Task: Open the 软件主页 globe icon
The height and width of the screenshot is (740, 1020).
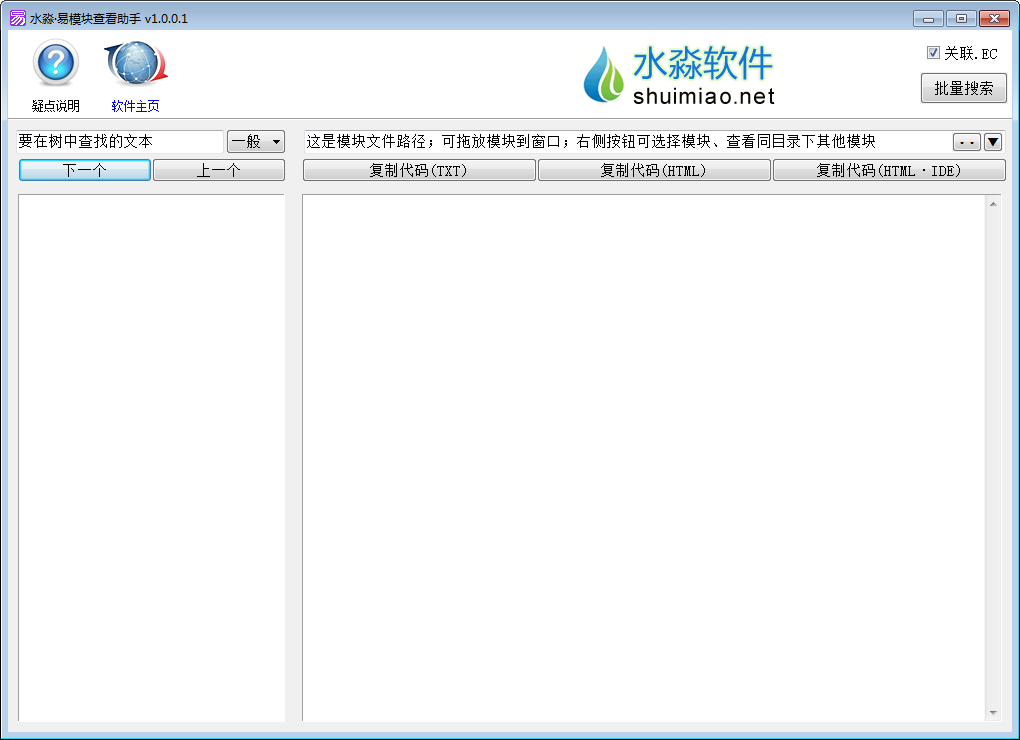Action: coord(136,64)
